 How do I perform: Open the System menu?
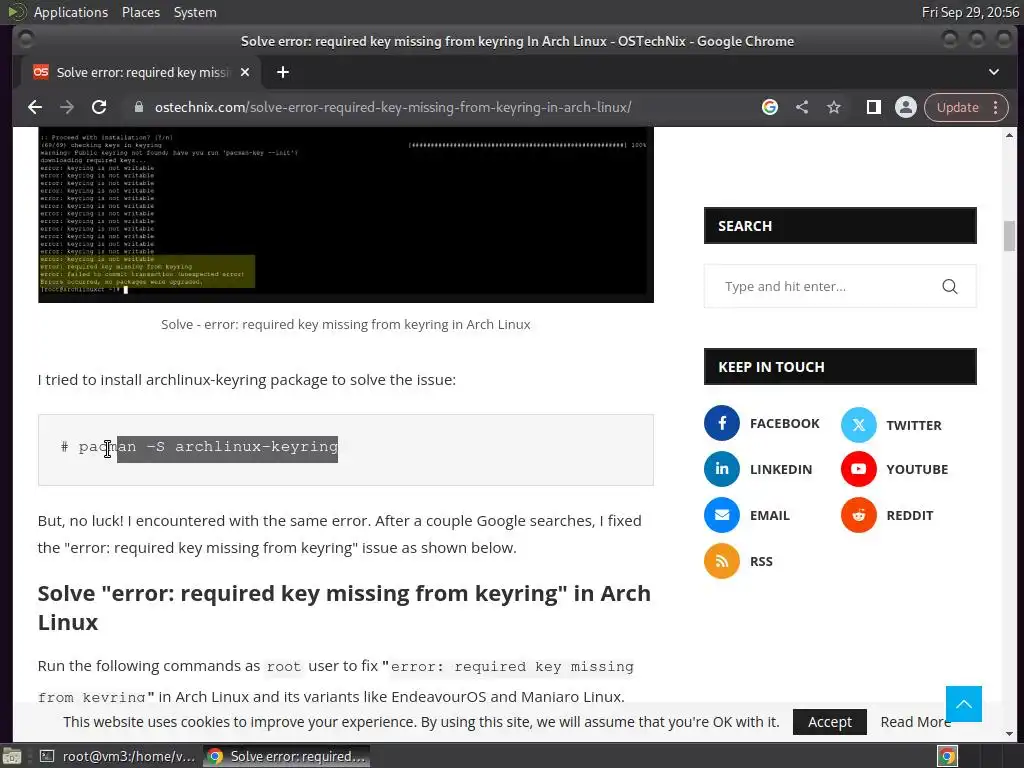195,12
